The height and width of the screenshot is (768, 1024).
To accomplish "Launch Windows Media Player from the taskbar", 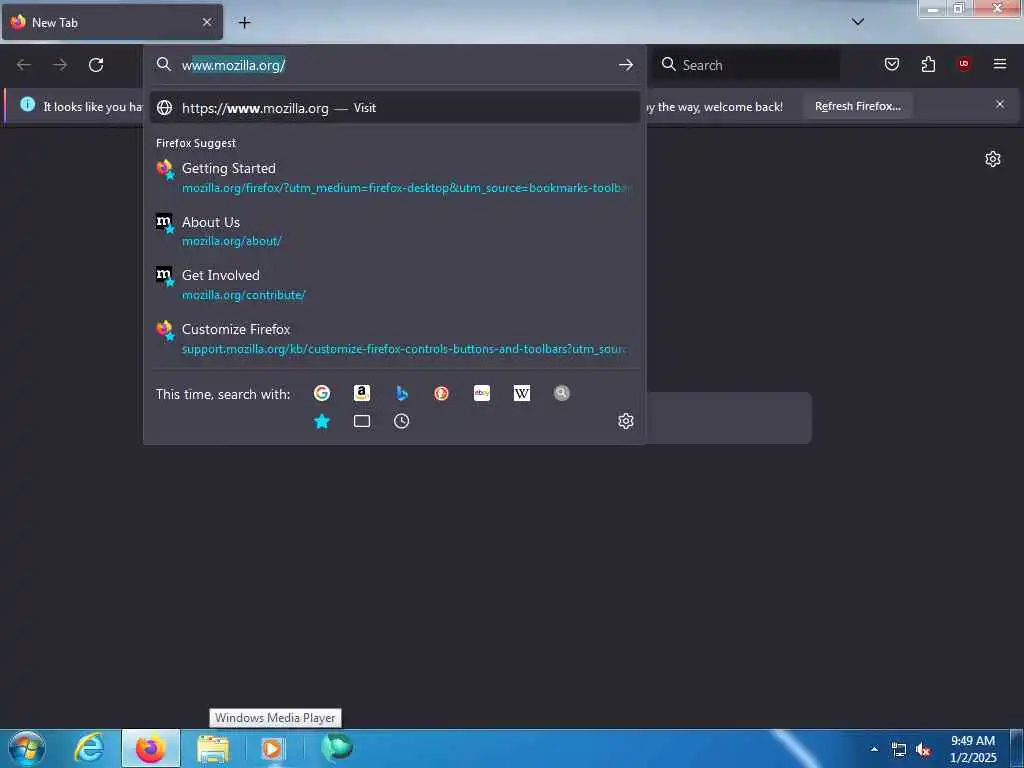I will point(273,748).
